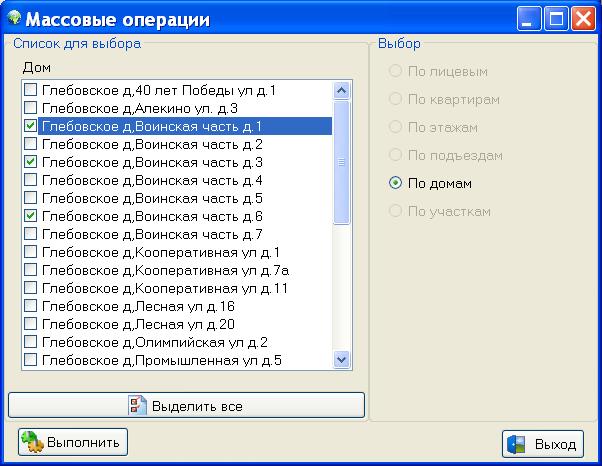Image resolution: width=602 pixels, height=466 pixels.
Task: Uncheck the box for Воинская часть д.6
Action: [x=30, y=216]
